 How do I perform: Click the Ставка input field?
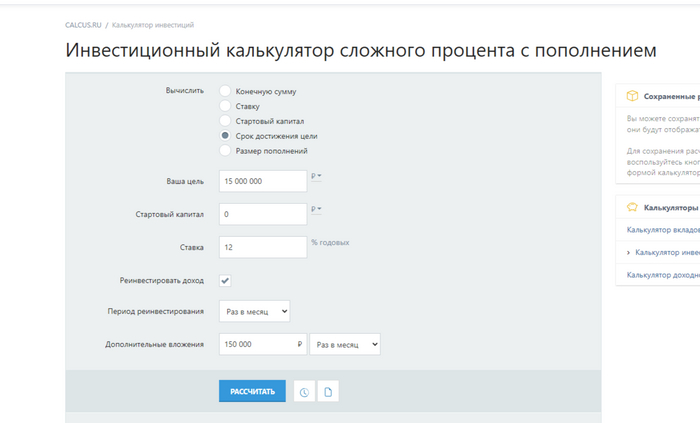click(x=262, y=247)
